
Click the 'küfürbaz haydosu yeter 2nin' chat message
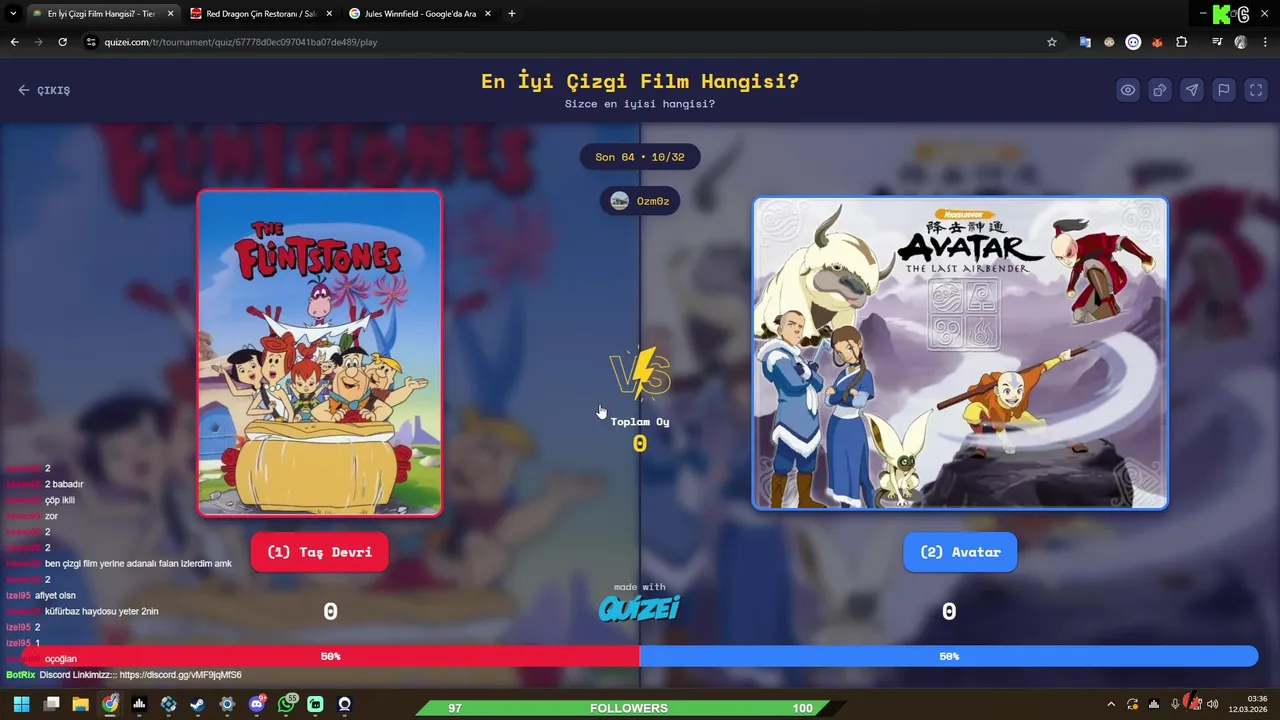pyautogui.click(x=101, y=611)
